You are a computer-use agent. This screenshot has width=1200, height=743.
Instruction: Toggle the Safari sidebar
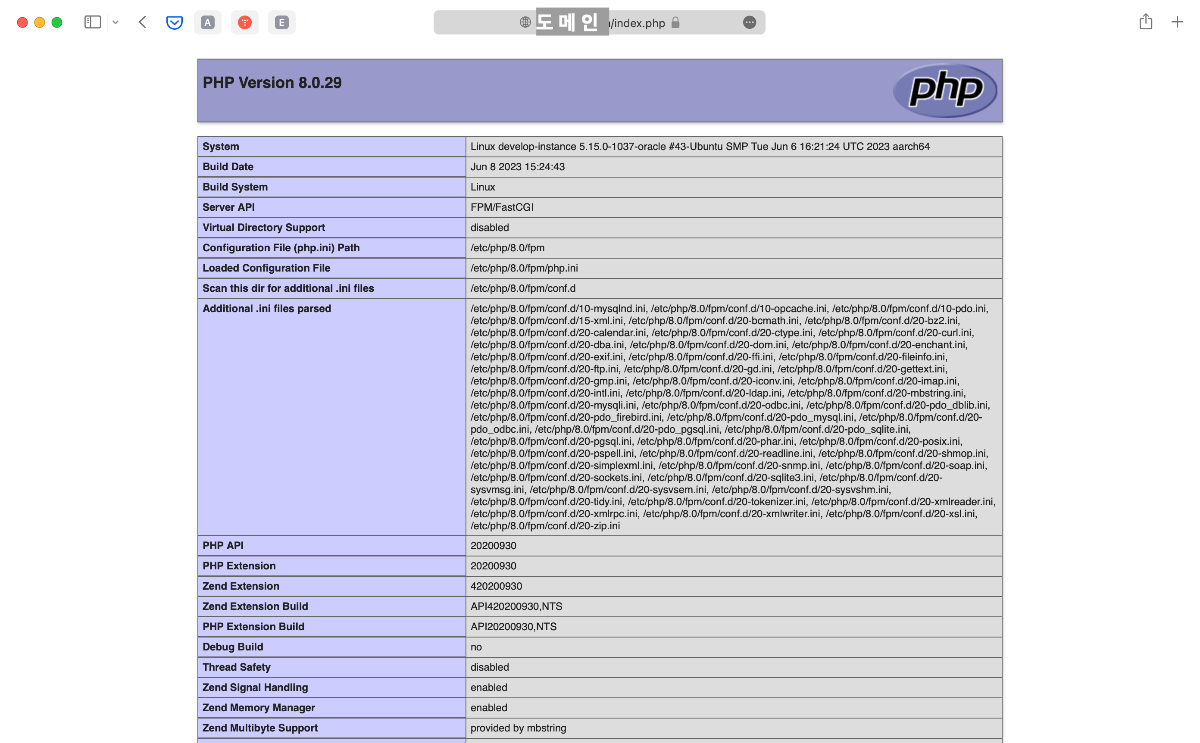click(x=92, y=22)
